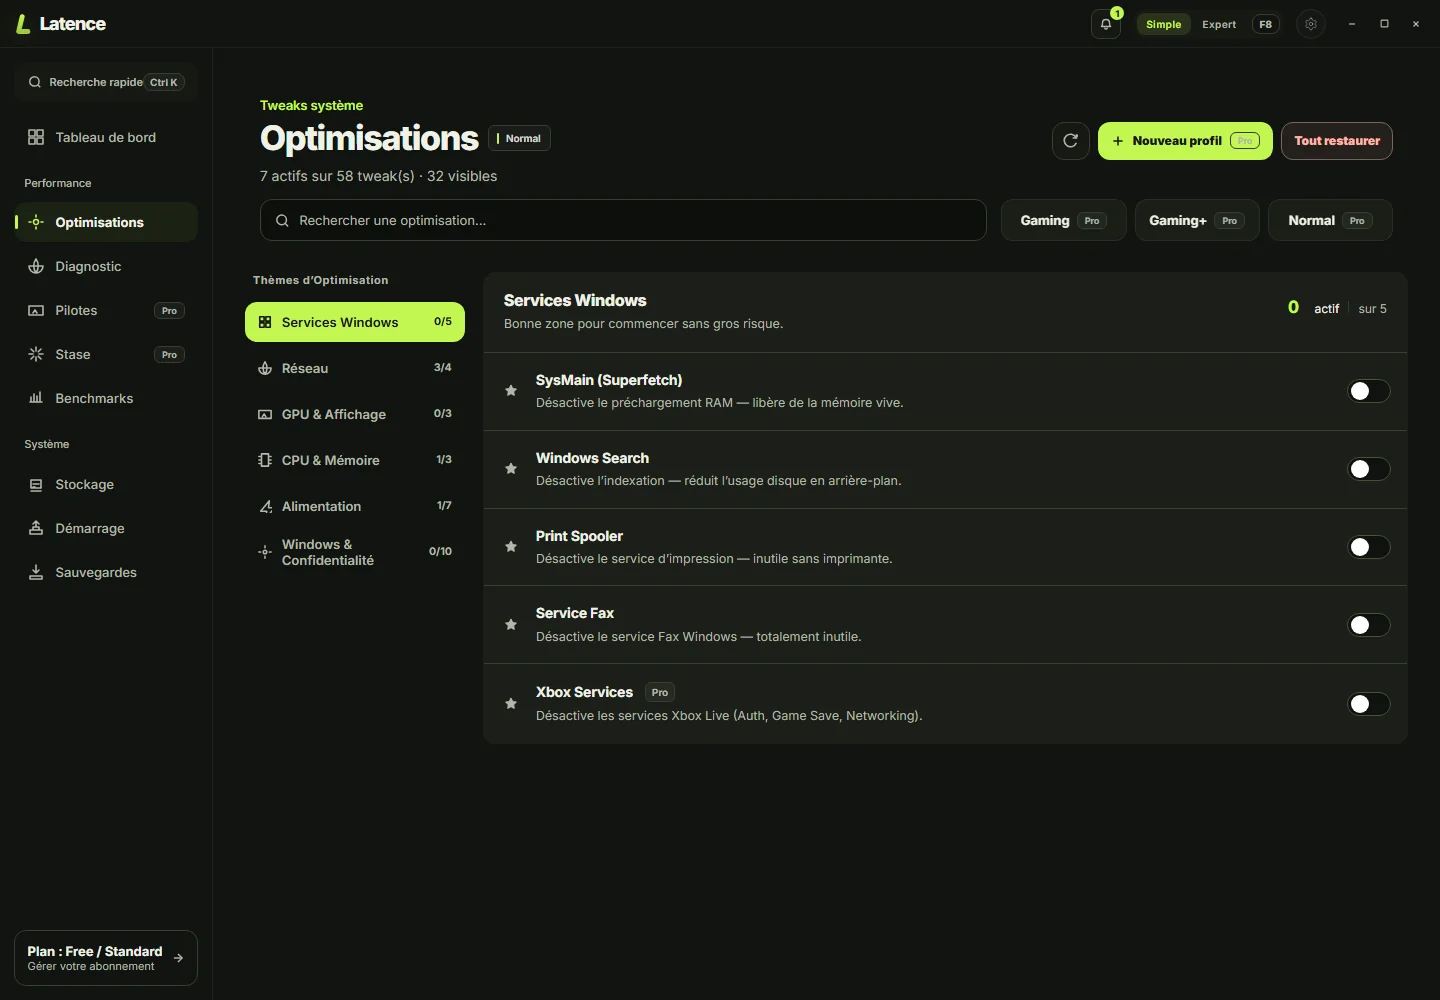Viewport: 1440px width, 1000px height.
Task: Open the Sauvegardes page
Action: tap(106, 572)
